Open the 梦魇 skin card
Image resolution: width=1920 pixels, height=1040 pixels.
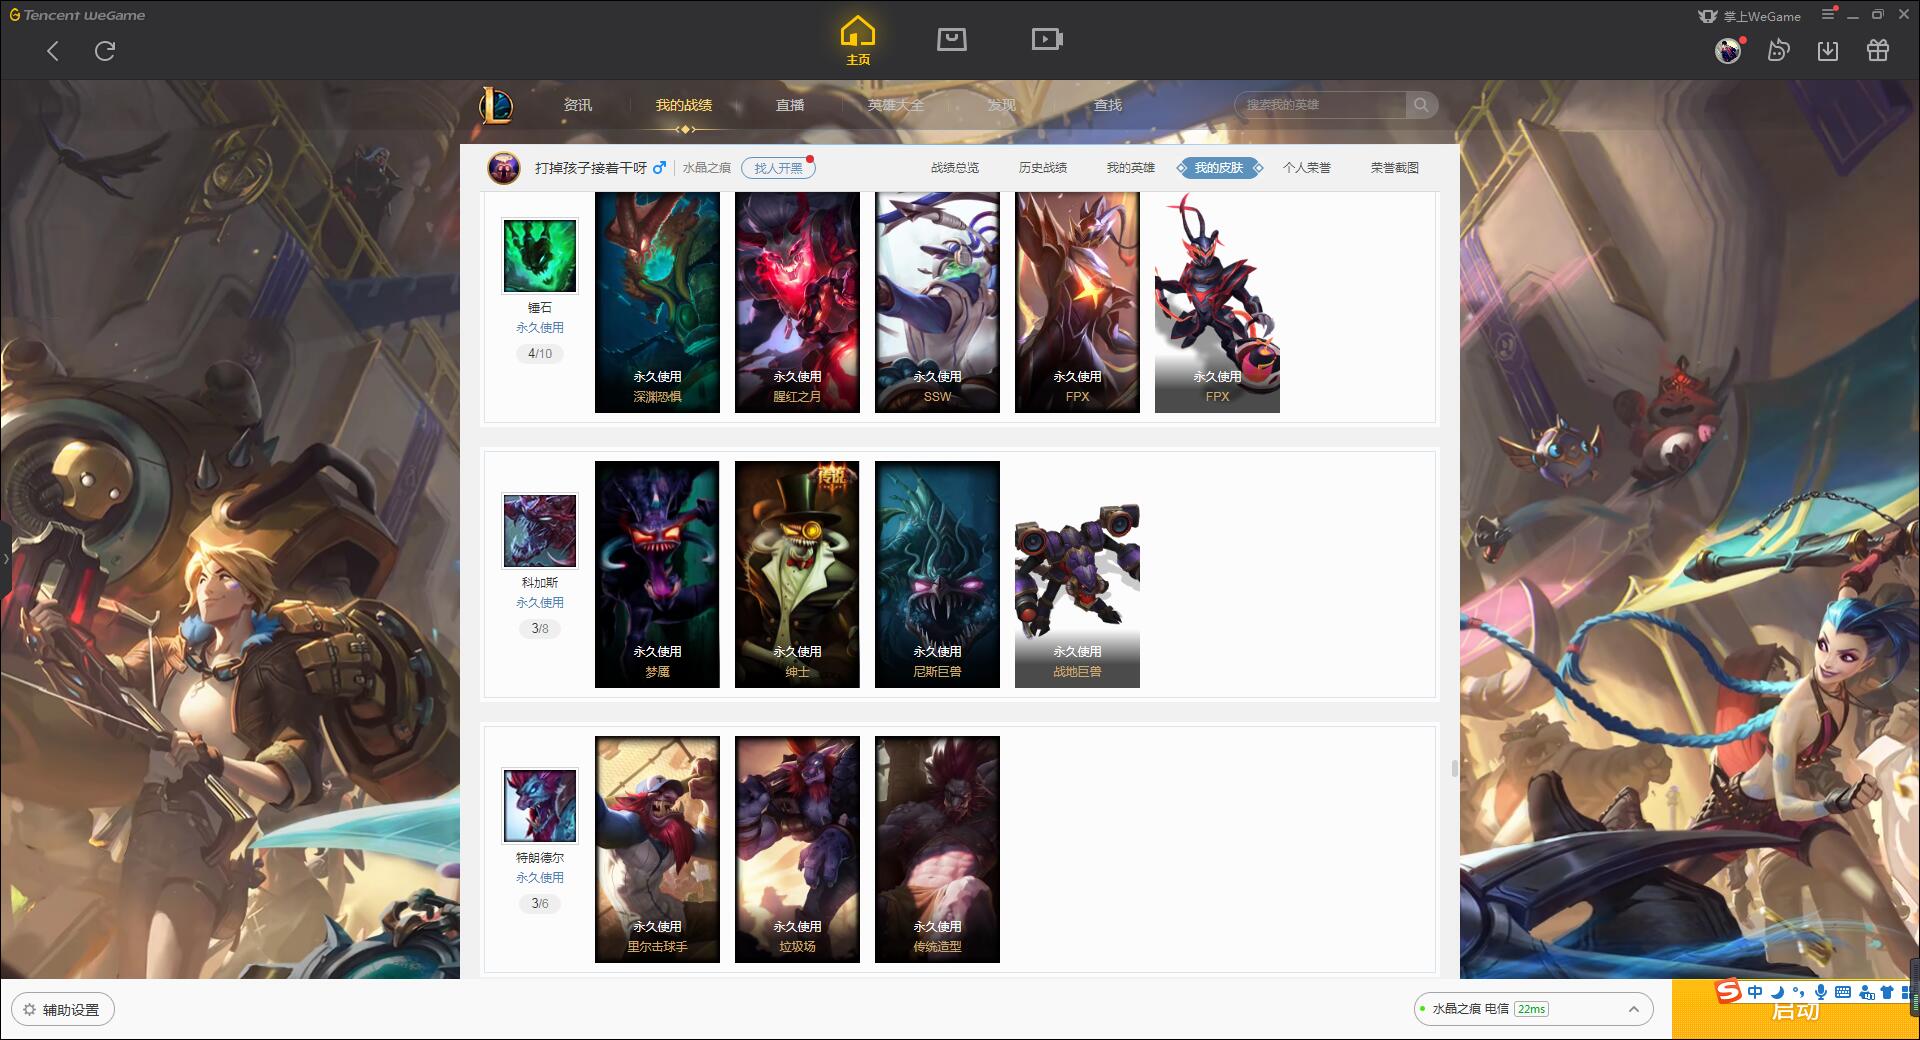pos(657,574)
